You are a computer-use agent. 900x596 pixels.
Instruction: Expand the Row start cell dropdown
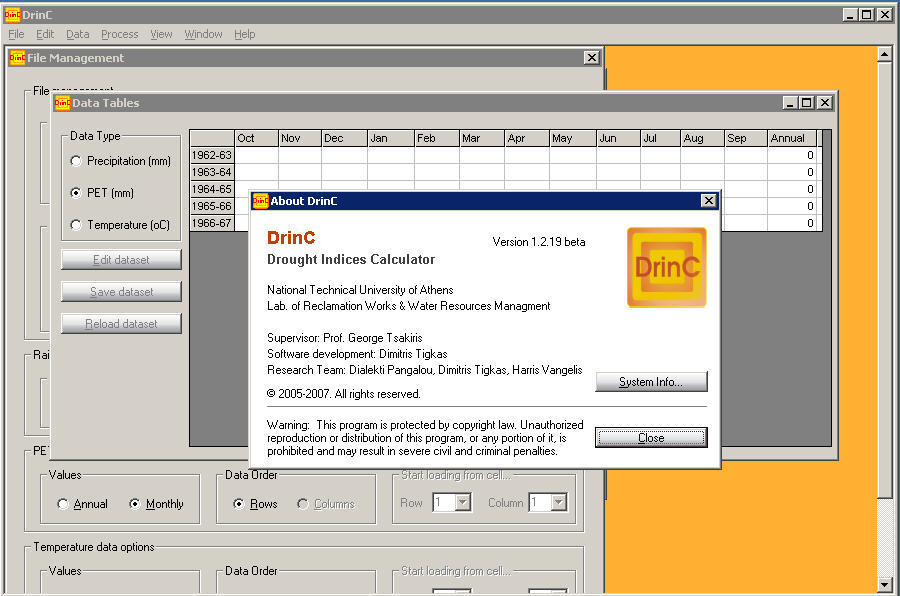click(462, 503)
